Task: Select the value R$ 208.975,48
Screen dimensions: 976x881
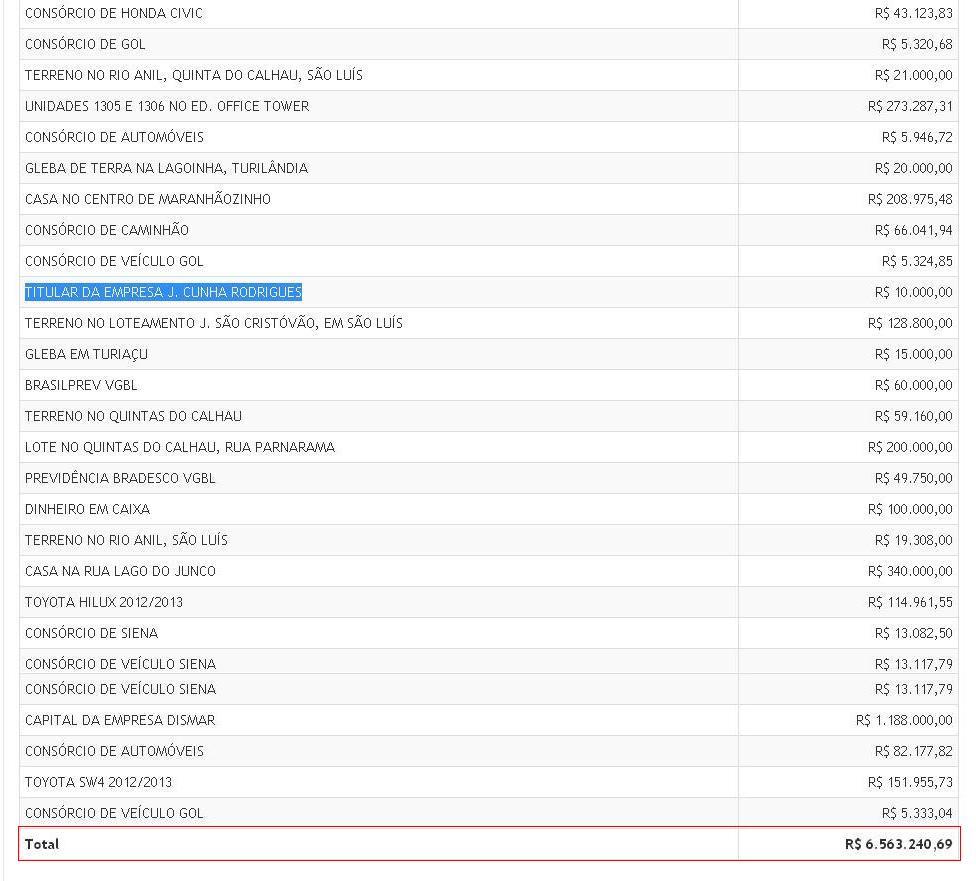Action: point(910,199)
